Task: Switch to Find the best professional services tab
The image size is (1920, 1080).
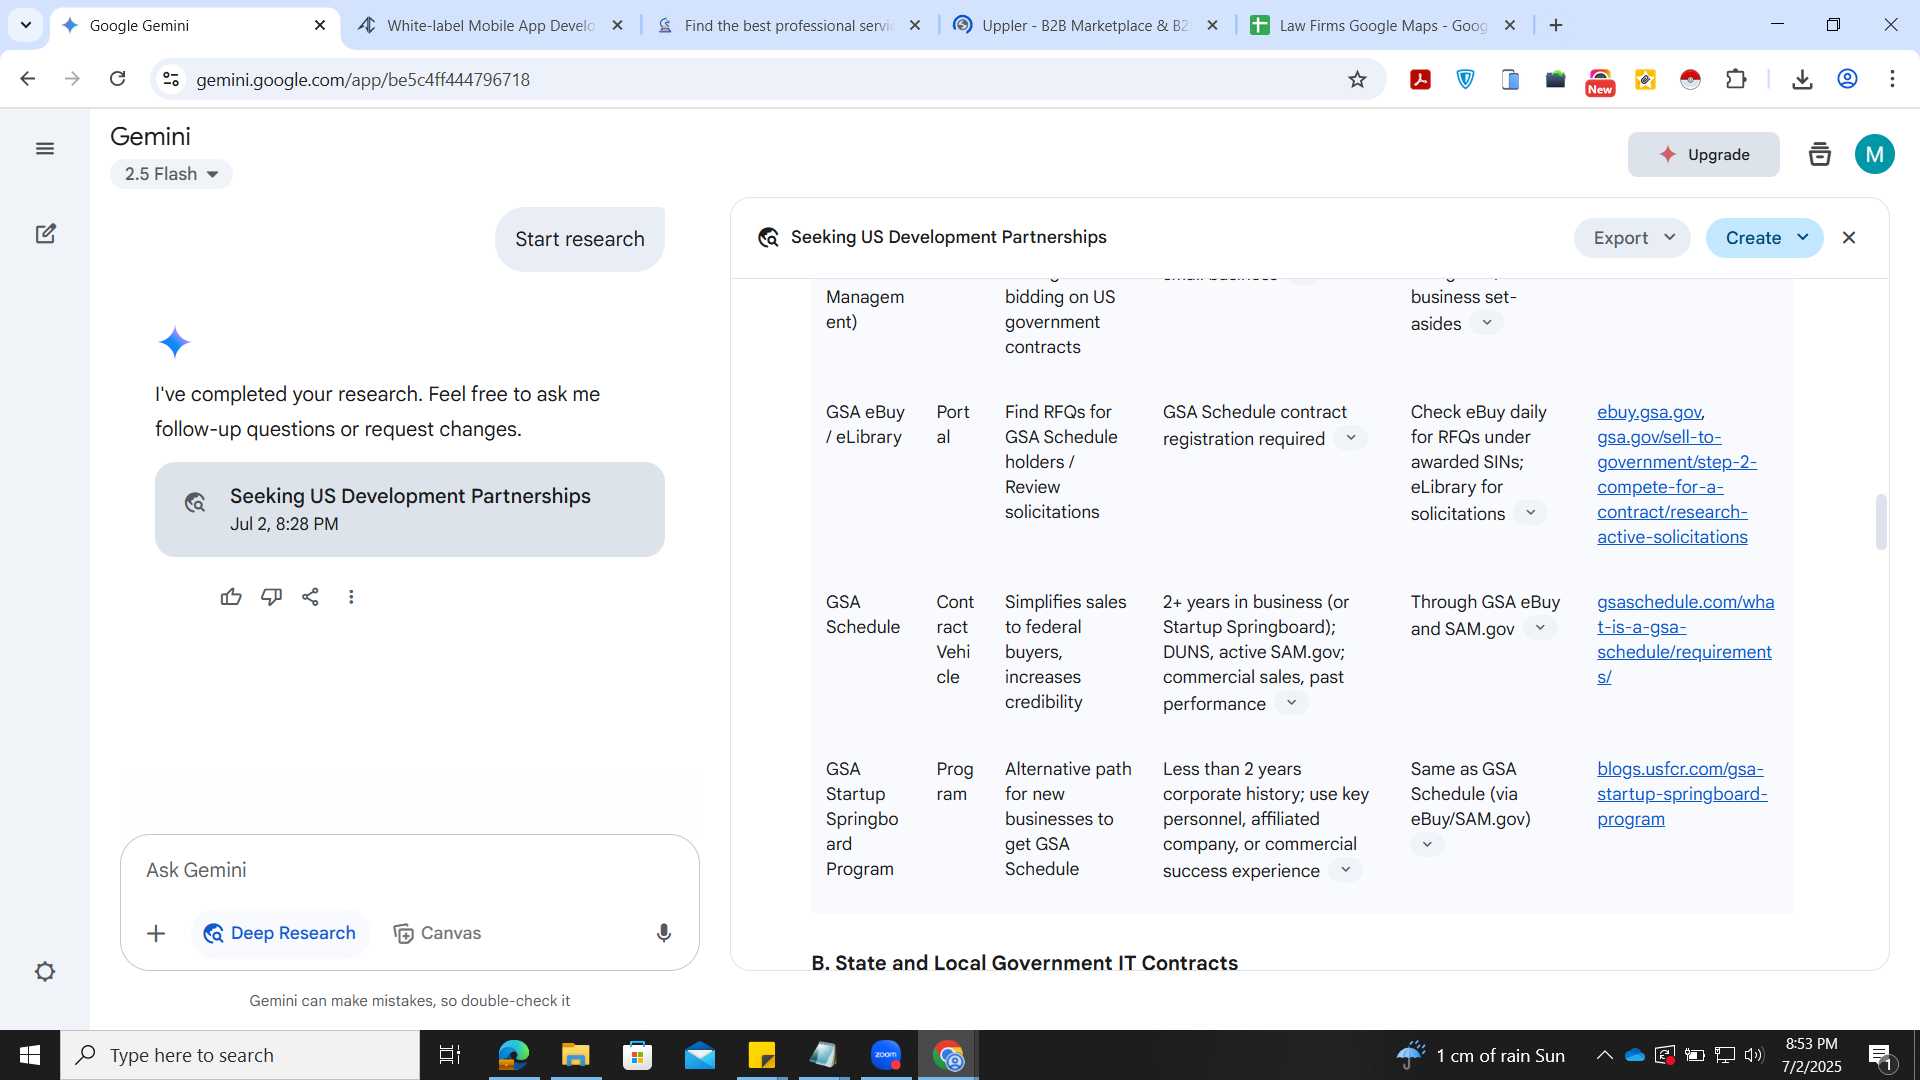Action: pos(788,25)
